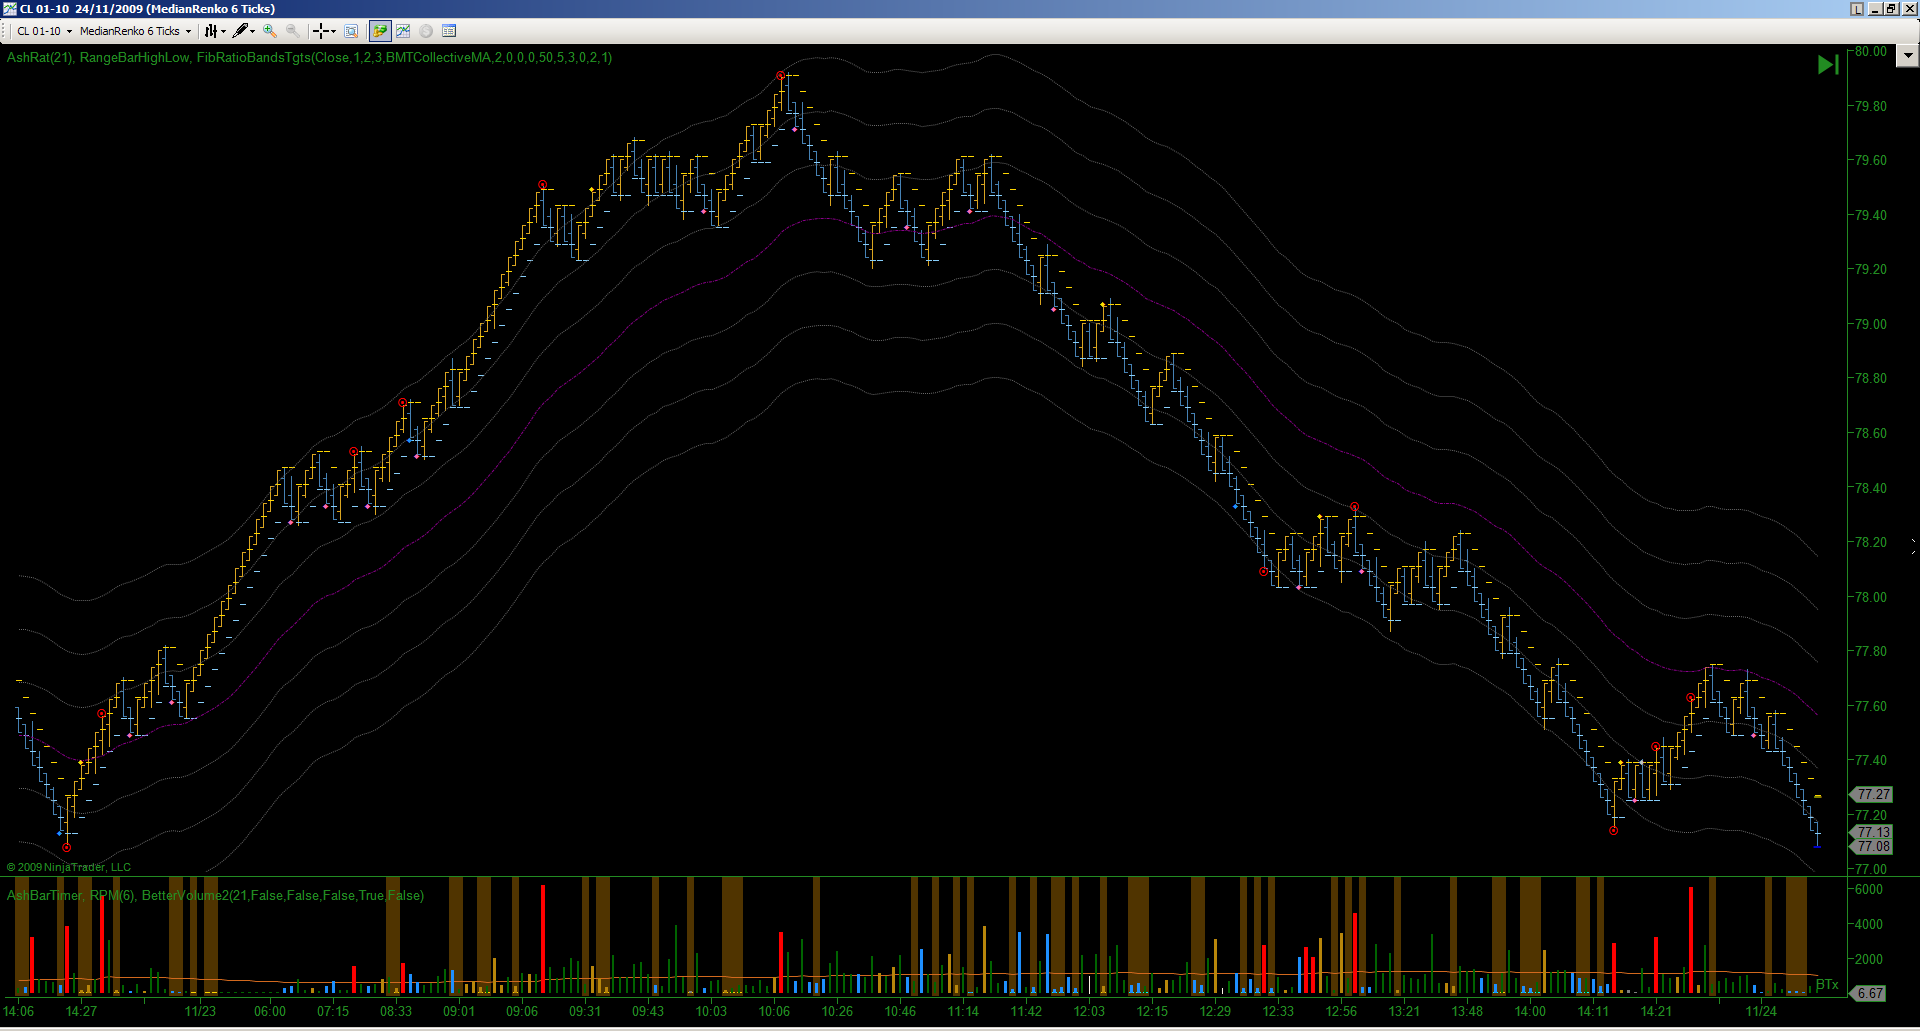Click the '11/24' date axis label
1920x1031 pixels.
point(1761,1011)
